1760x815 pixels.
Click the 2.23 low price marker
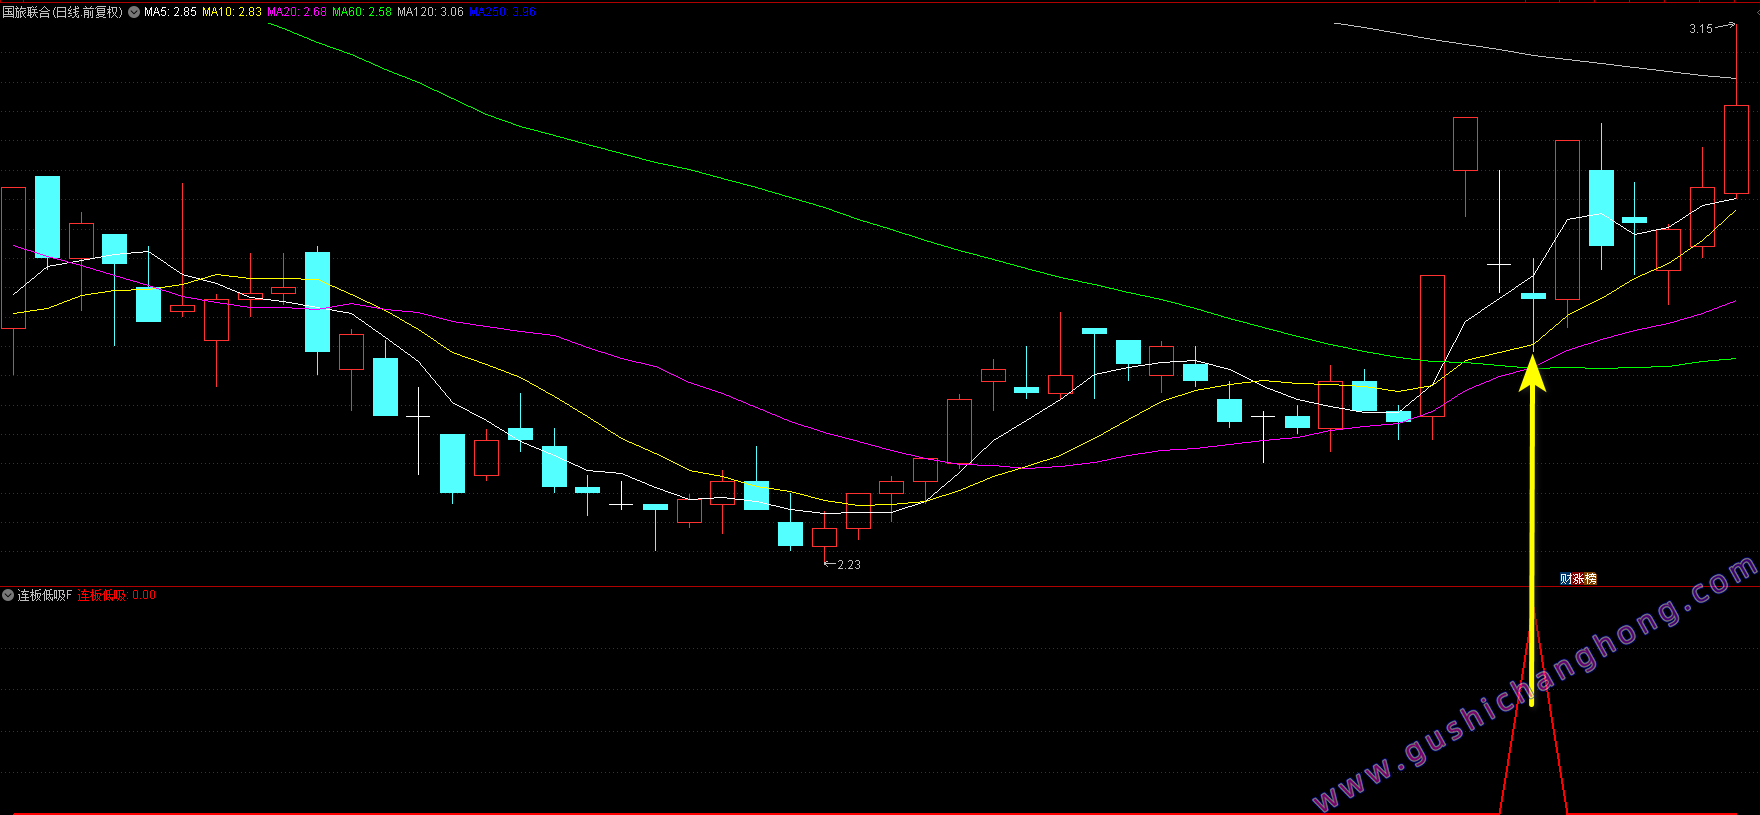848,565
